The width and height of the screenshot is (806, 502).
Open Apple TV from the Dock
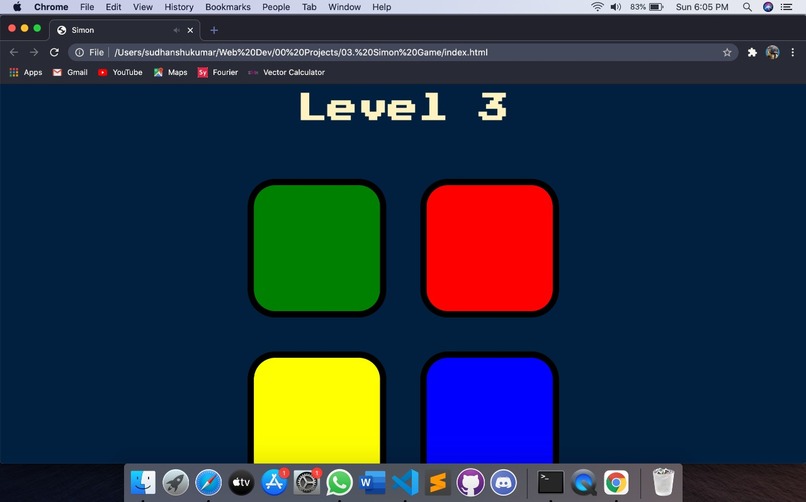(241, 482)
